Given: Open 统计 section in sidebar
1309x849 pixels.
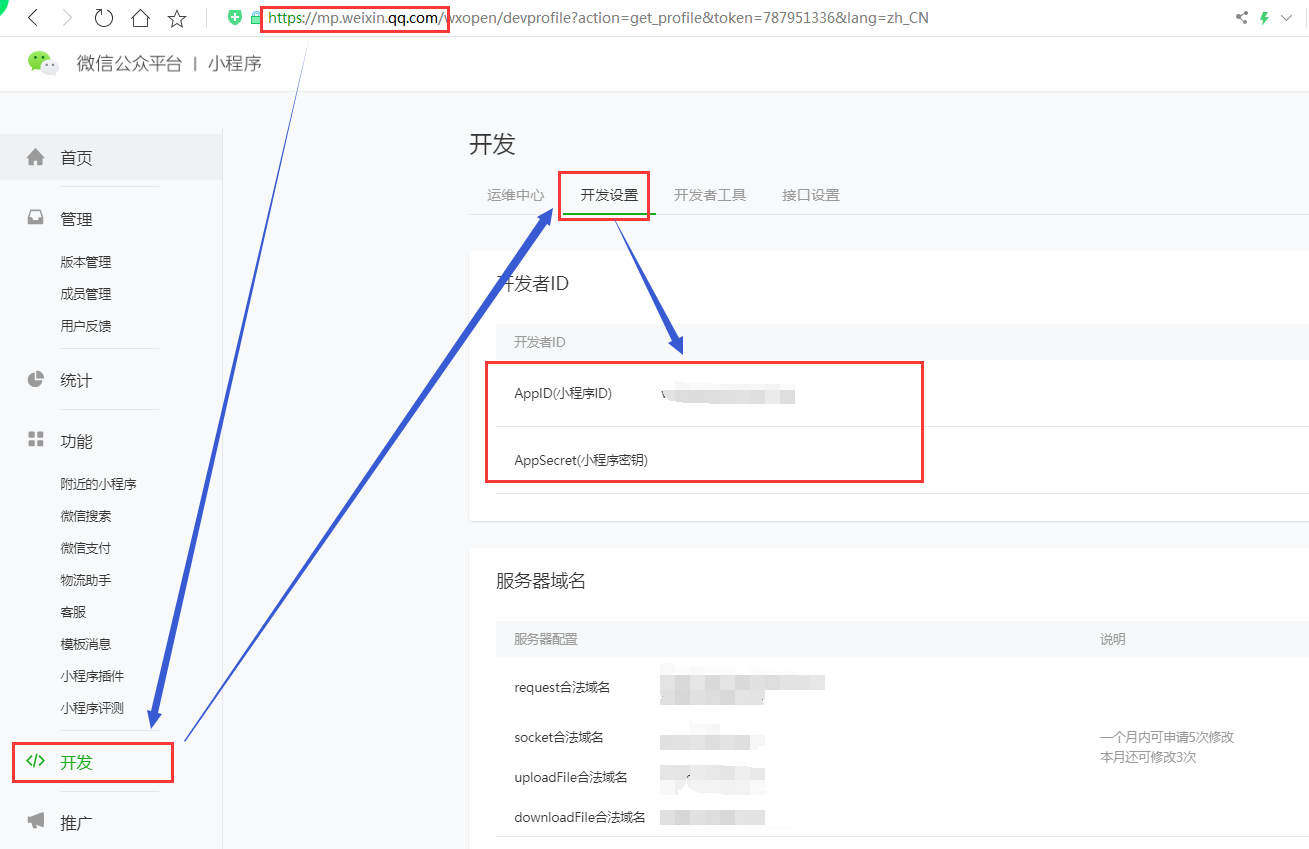Looking at the screenshot, I should pos(76,380).
